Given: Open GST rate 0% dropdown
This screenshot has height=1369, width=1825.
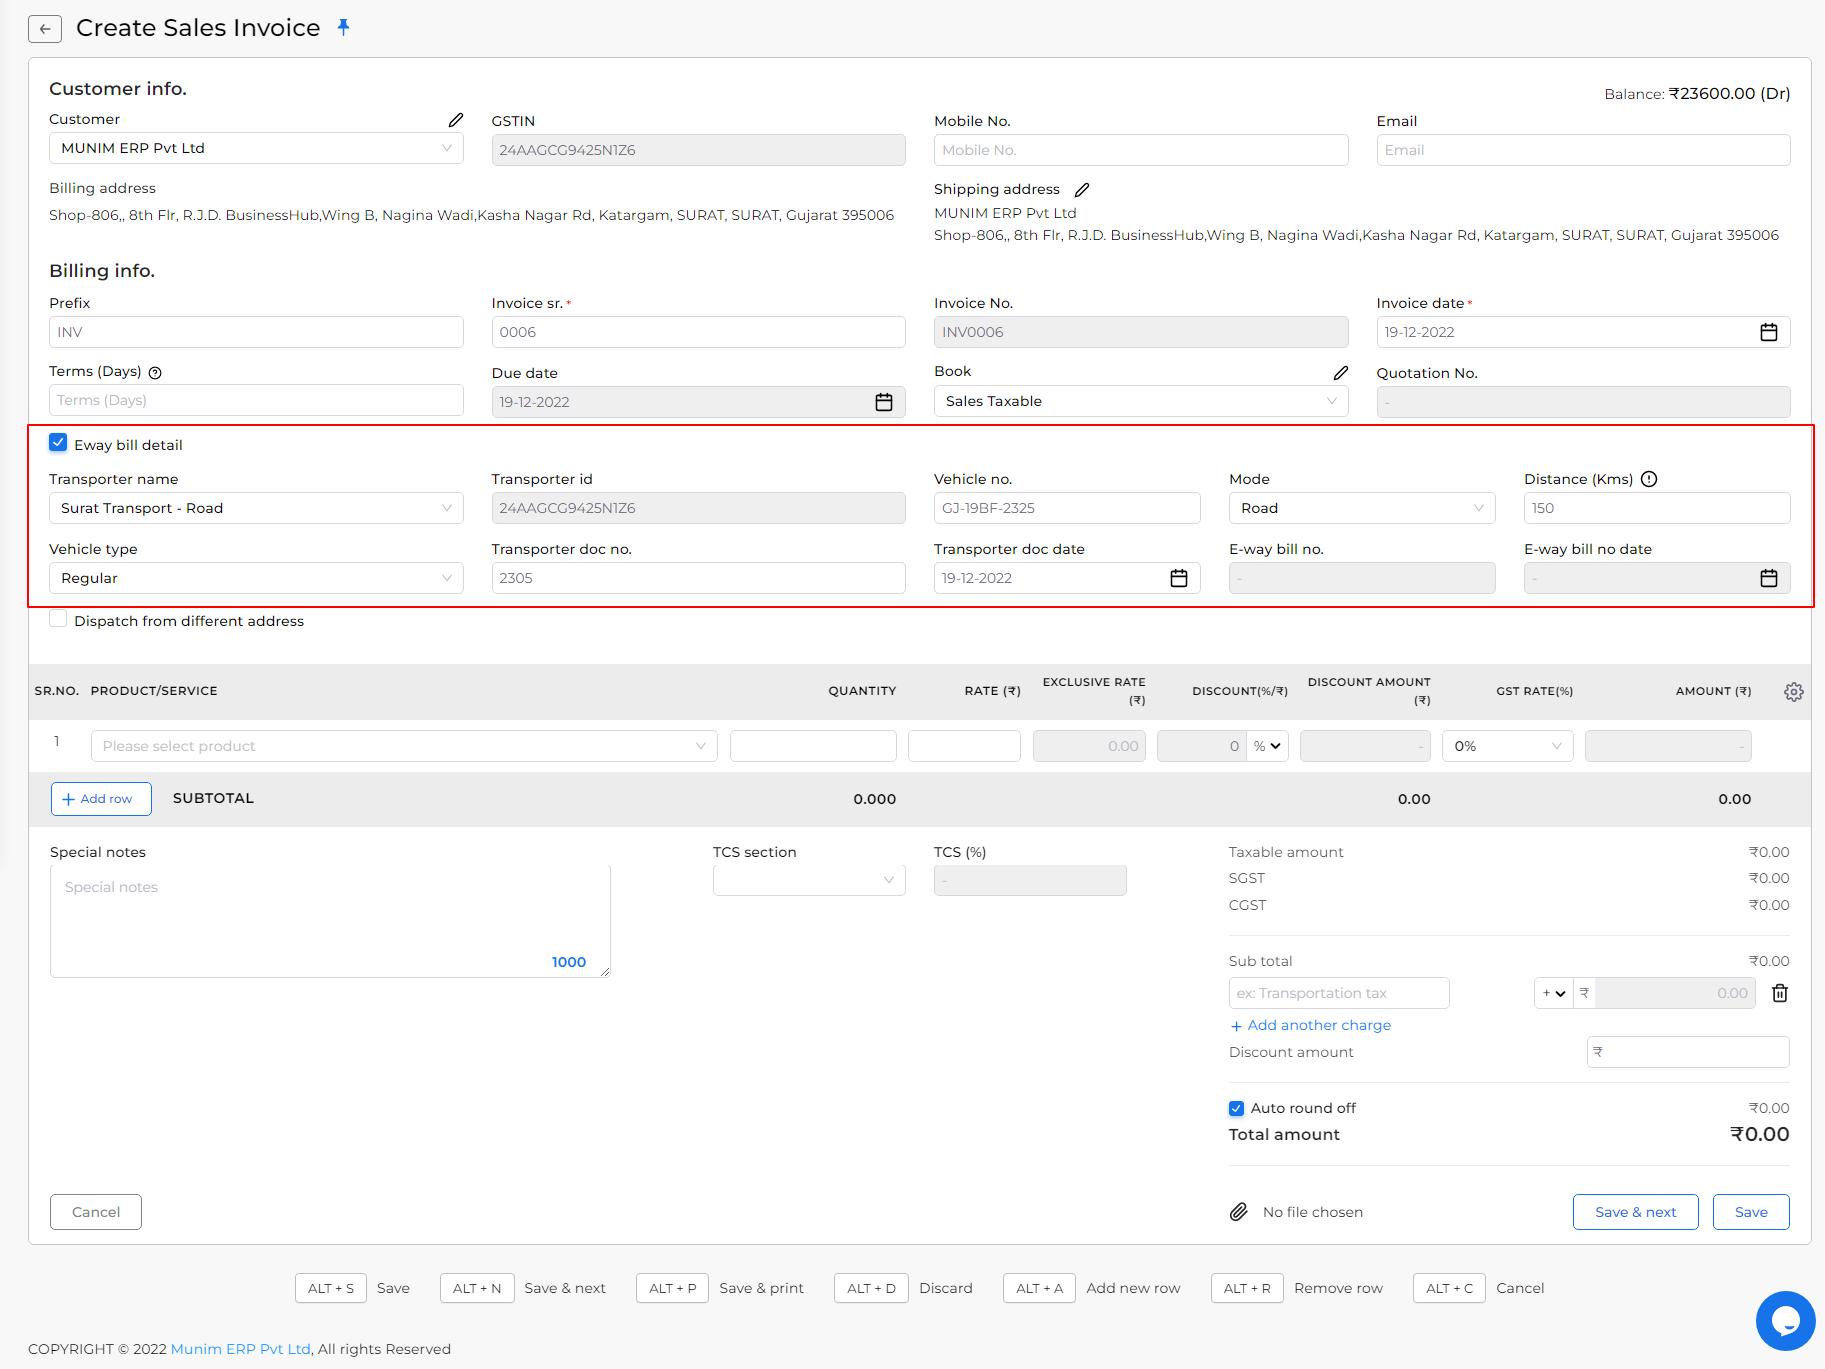Looking at the screenshot, I should click(1507, 746).
